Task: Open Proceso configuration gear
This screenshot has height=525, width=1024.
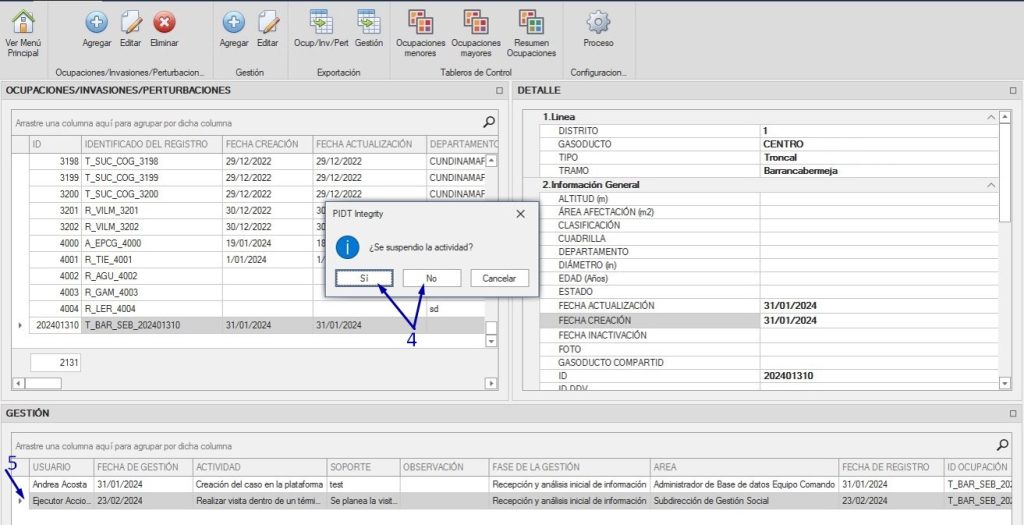Action: [x=598, y=22]
